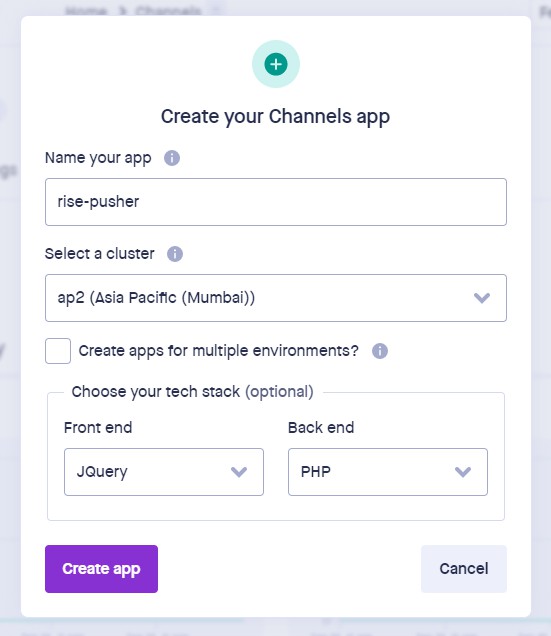
Task: Click the chevron arrow in JQuery selector
Action: click(x=239, y=472)
